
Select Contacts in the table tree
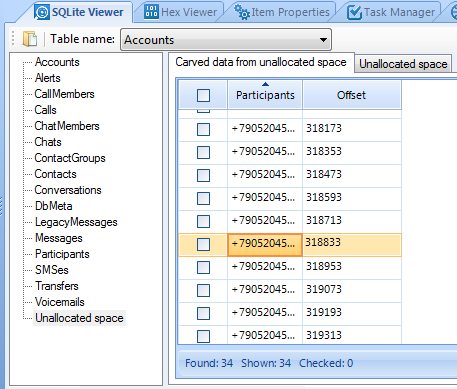click(x=55, y=174)
